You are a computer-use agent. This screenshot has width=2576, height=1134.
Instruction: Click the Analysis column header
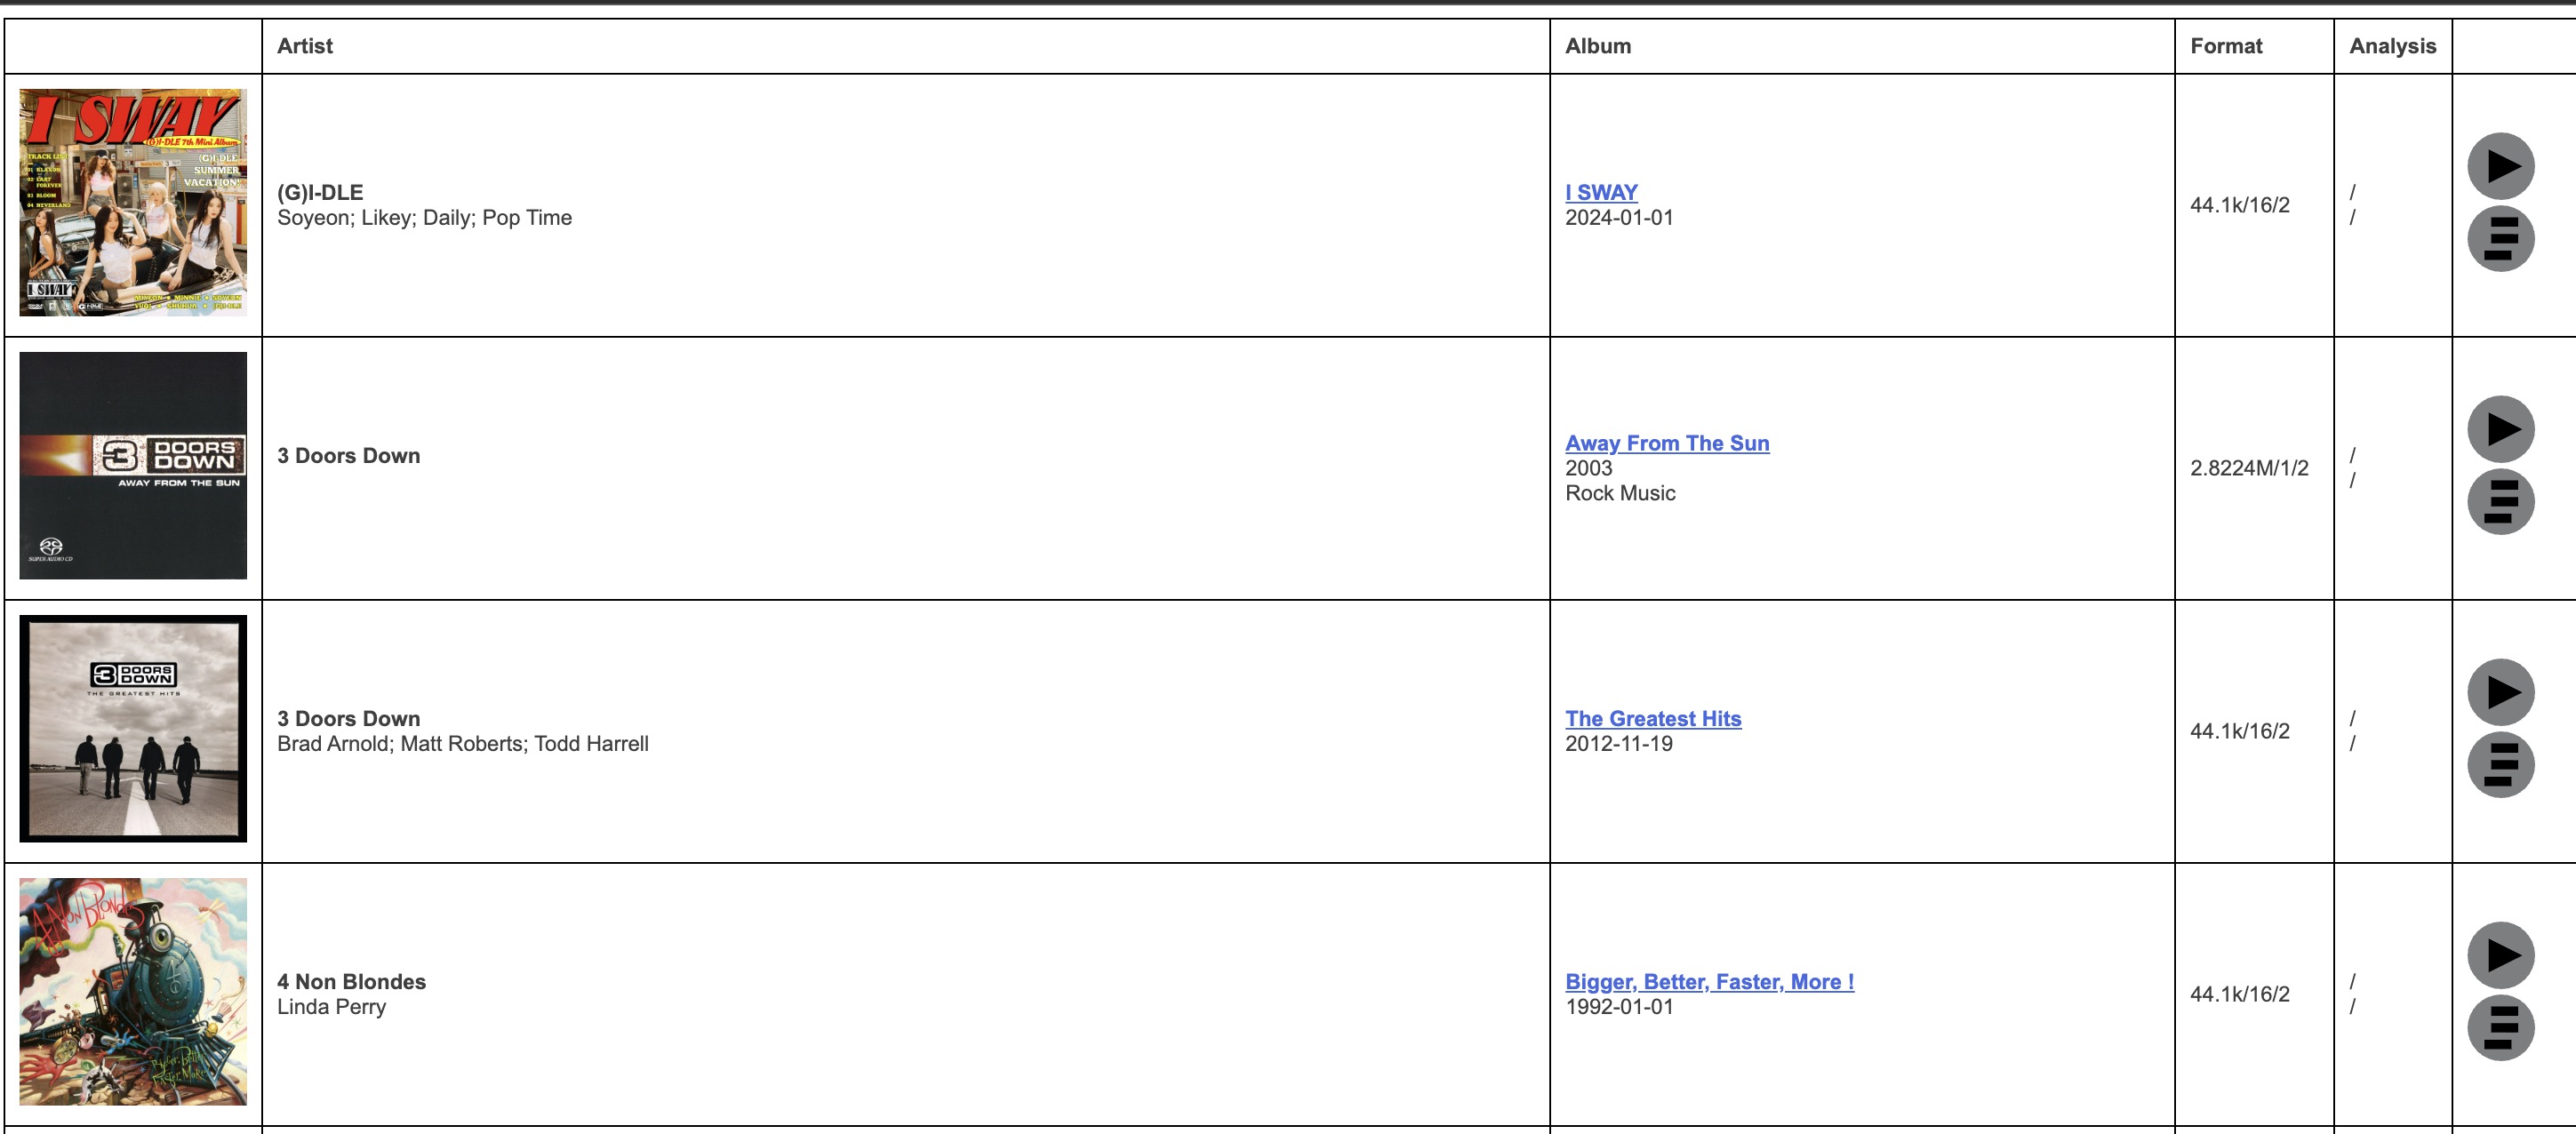pyautogui.click(x=2392, y=46)
